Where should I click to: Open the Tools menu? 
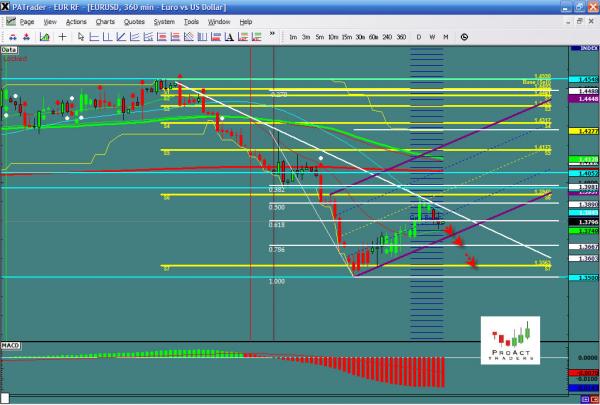(190, 21)
